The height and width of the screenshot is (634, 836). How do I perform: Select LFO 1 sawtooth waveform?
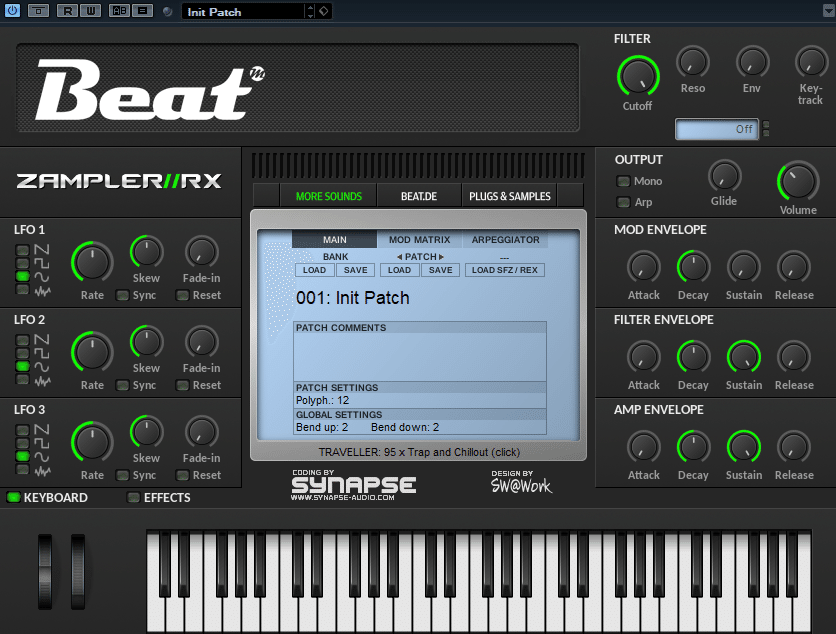tap(22, 250)
